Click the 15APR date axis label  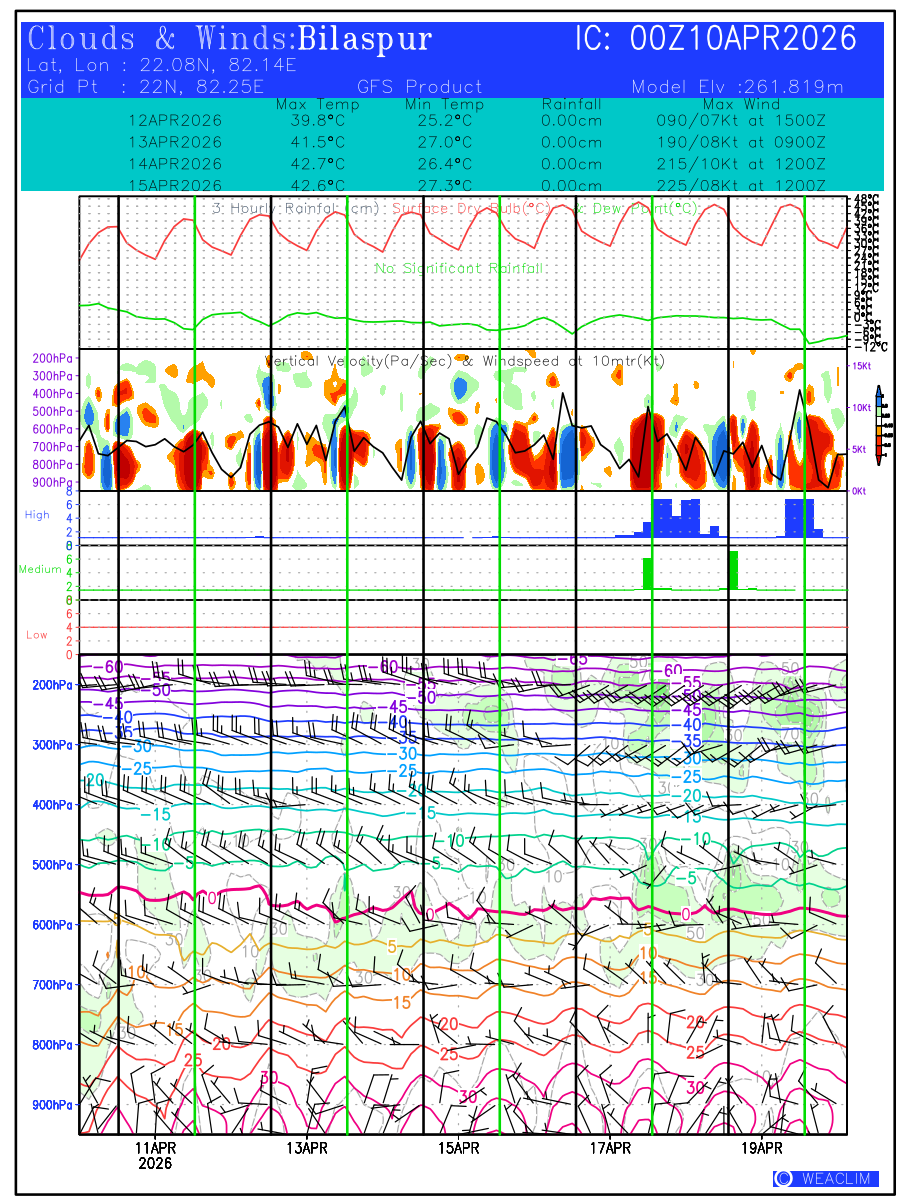coord(458,1148)
